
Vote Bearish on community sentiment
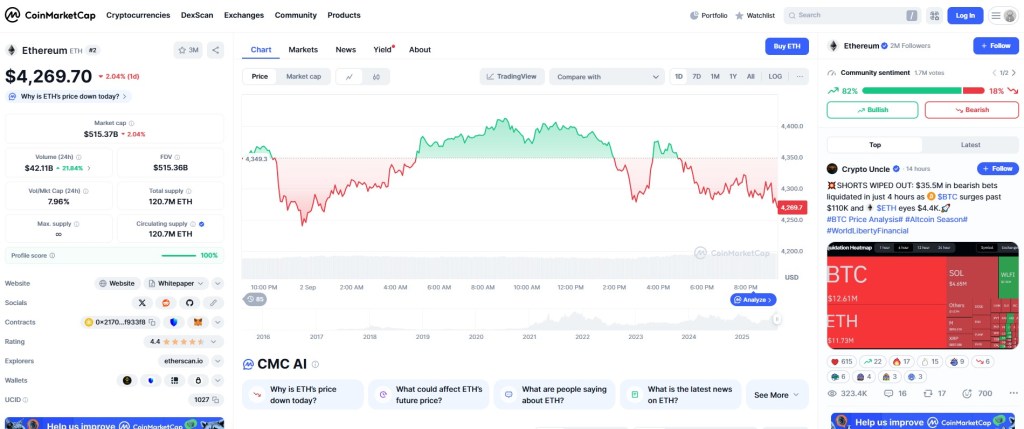point(972,110)
